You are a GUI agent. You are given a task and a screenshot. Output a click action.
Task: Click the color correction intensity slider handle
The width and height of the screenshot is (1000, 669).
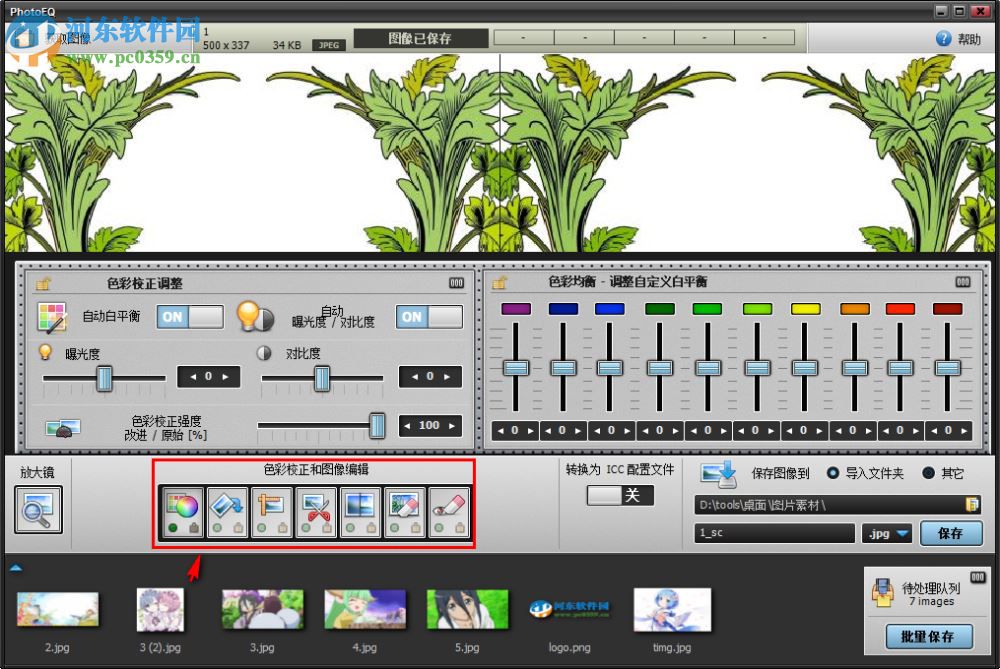tap(378, 425)
